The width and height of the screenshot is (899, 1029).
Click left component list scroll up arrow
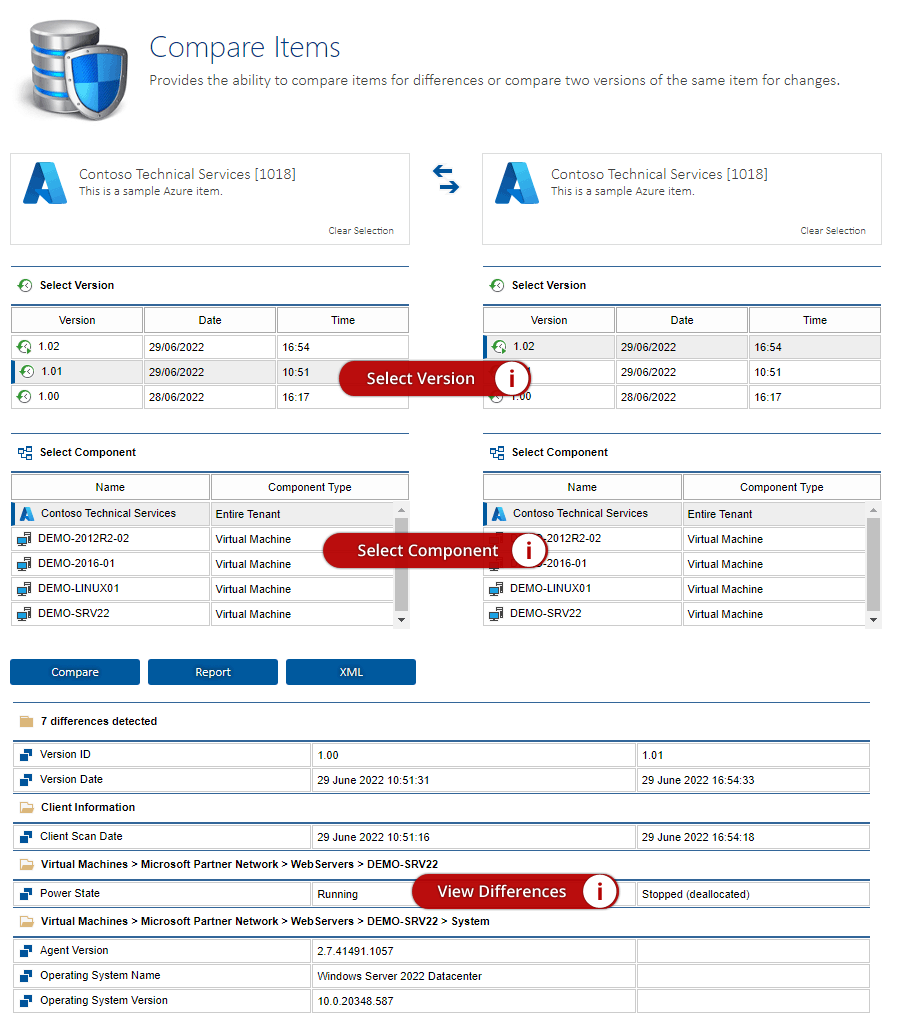pyautogui.click(x=402, y=510)
